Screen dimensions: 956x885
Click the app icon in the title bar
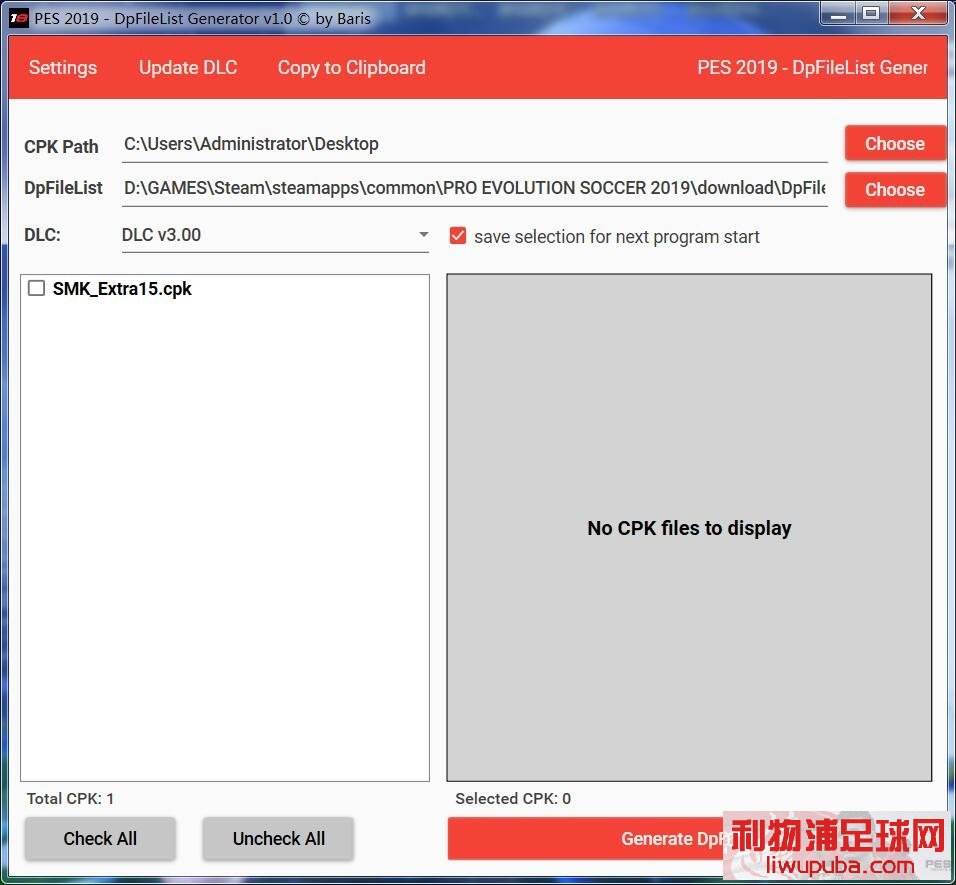(19, 18)
